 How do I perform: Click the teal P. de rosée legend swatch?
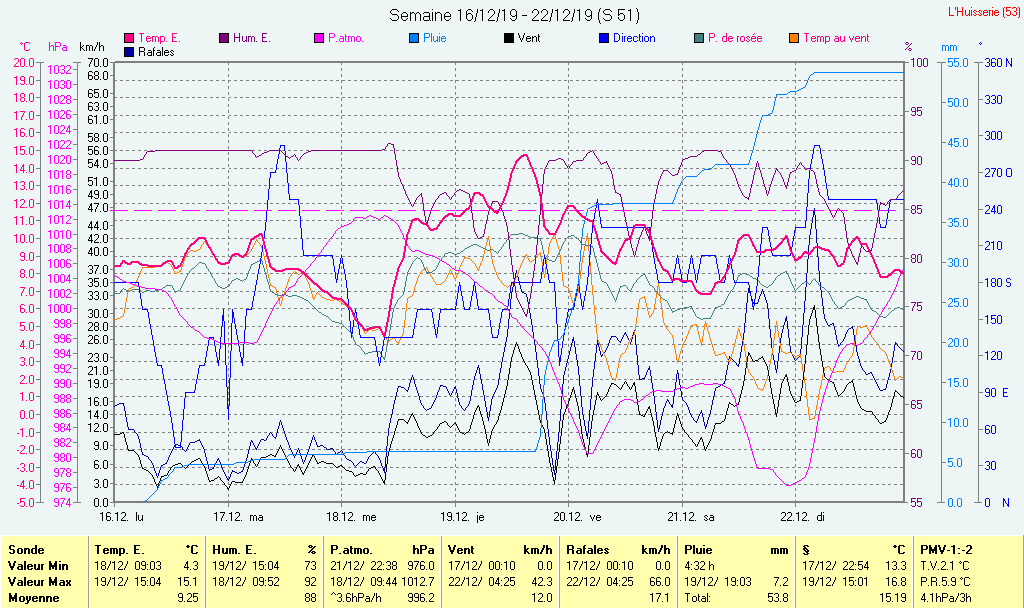pos(699,39)
